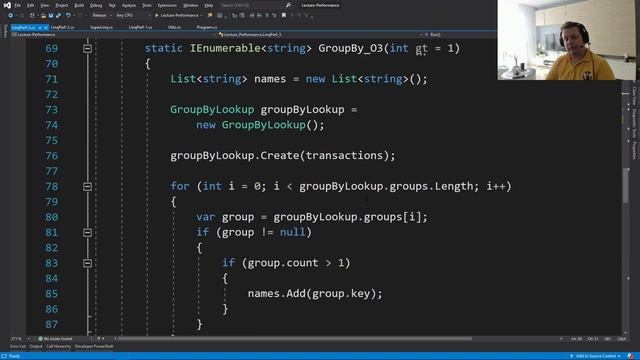This screenshot has height=360, width=640.
Task: Close the active LinqPerf-3.cs tab
Action: [x=46, y=27]
